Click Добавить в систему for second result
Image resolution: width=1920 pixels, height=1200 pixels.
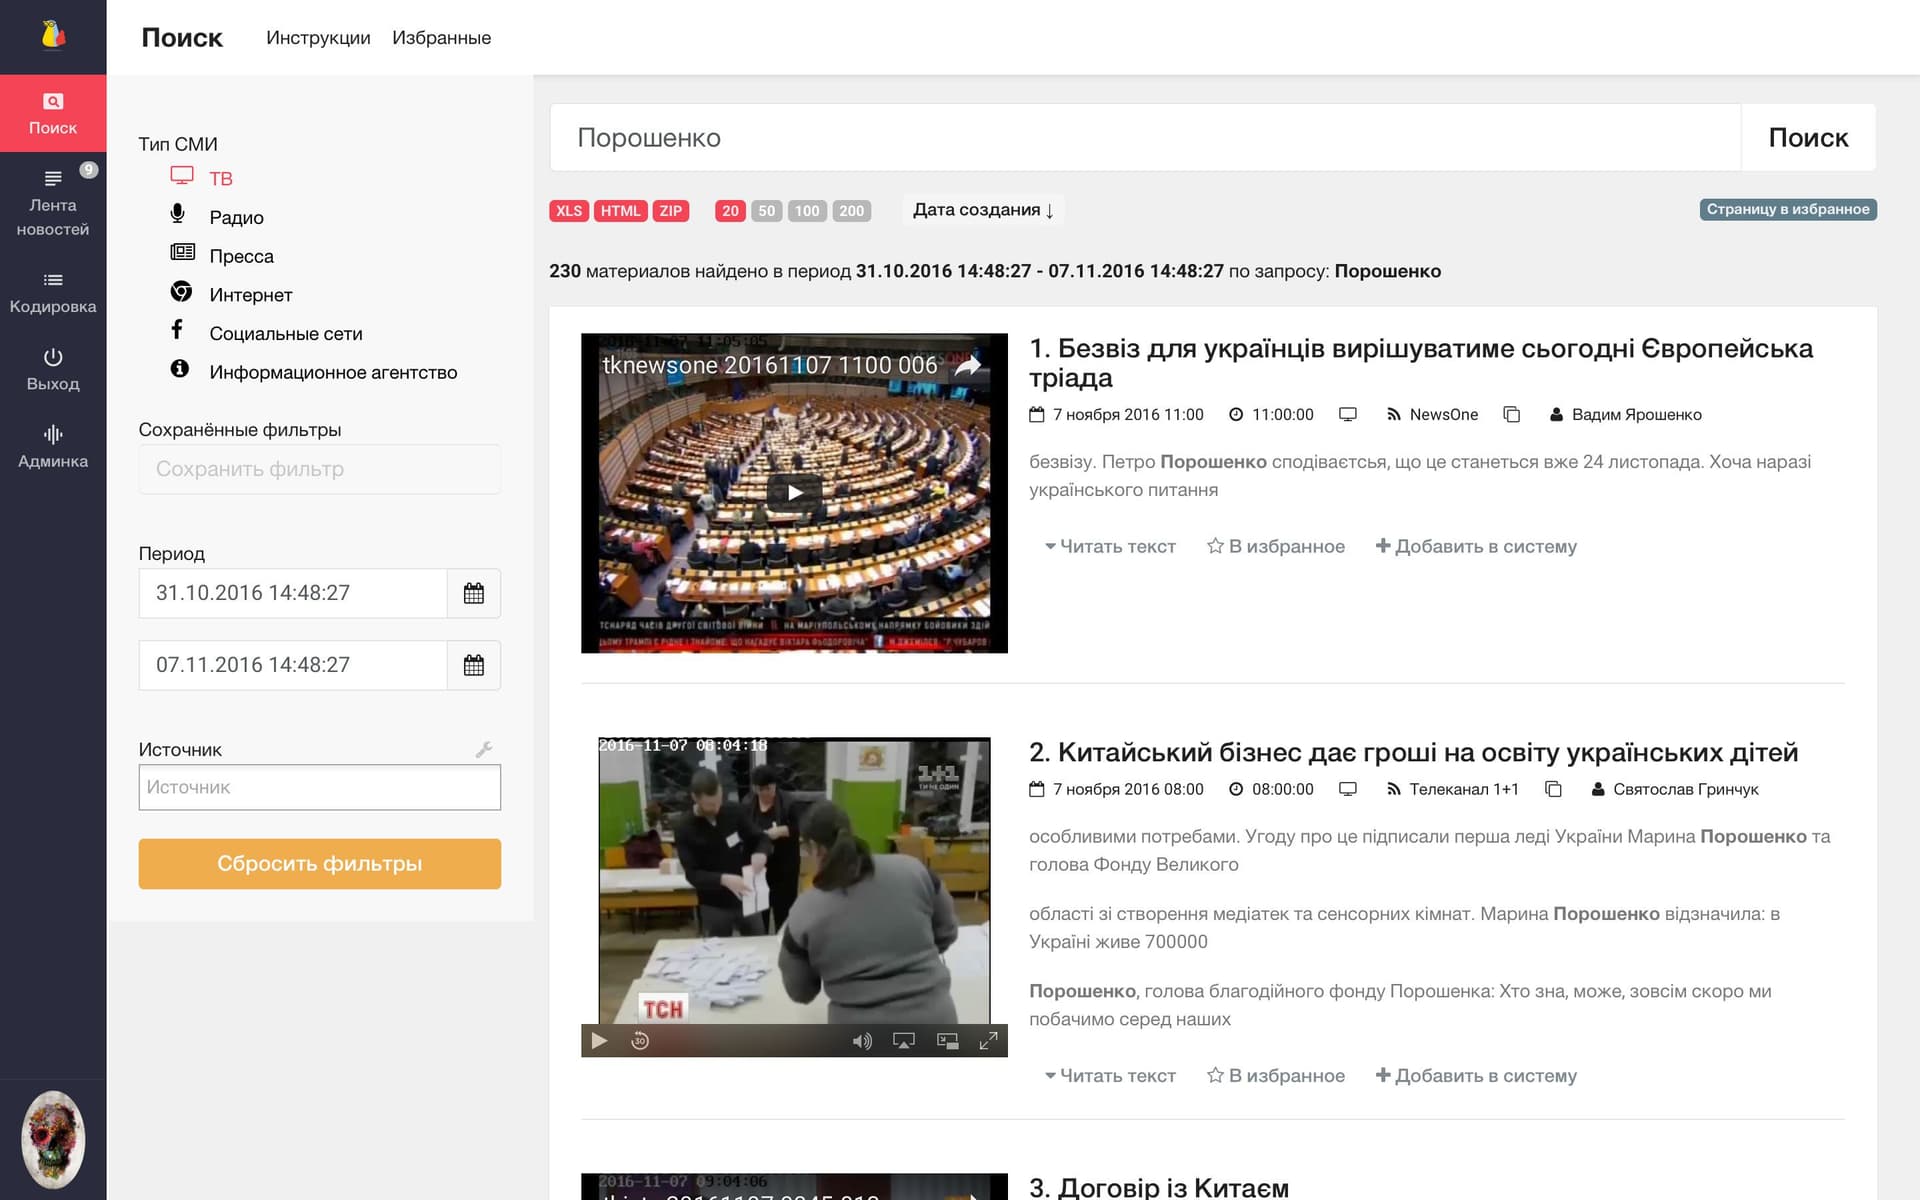pyautogui.click(x=1476, y=1076)
